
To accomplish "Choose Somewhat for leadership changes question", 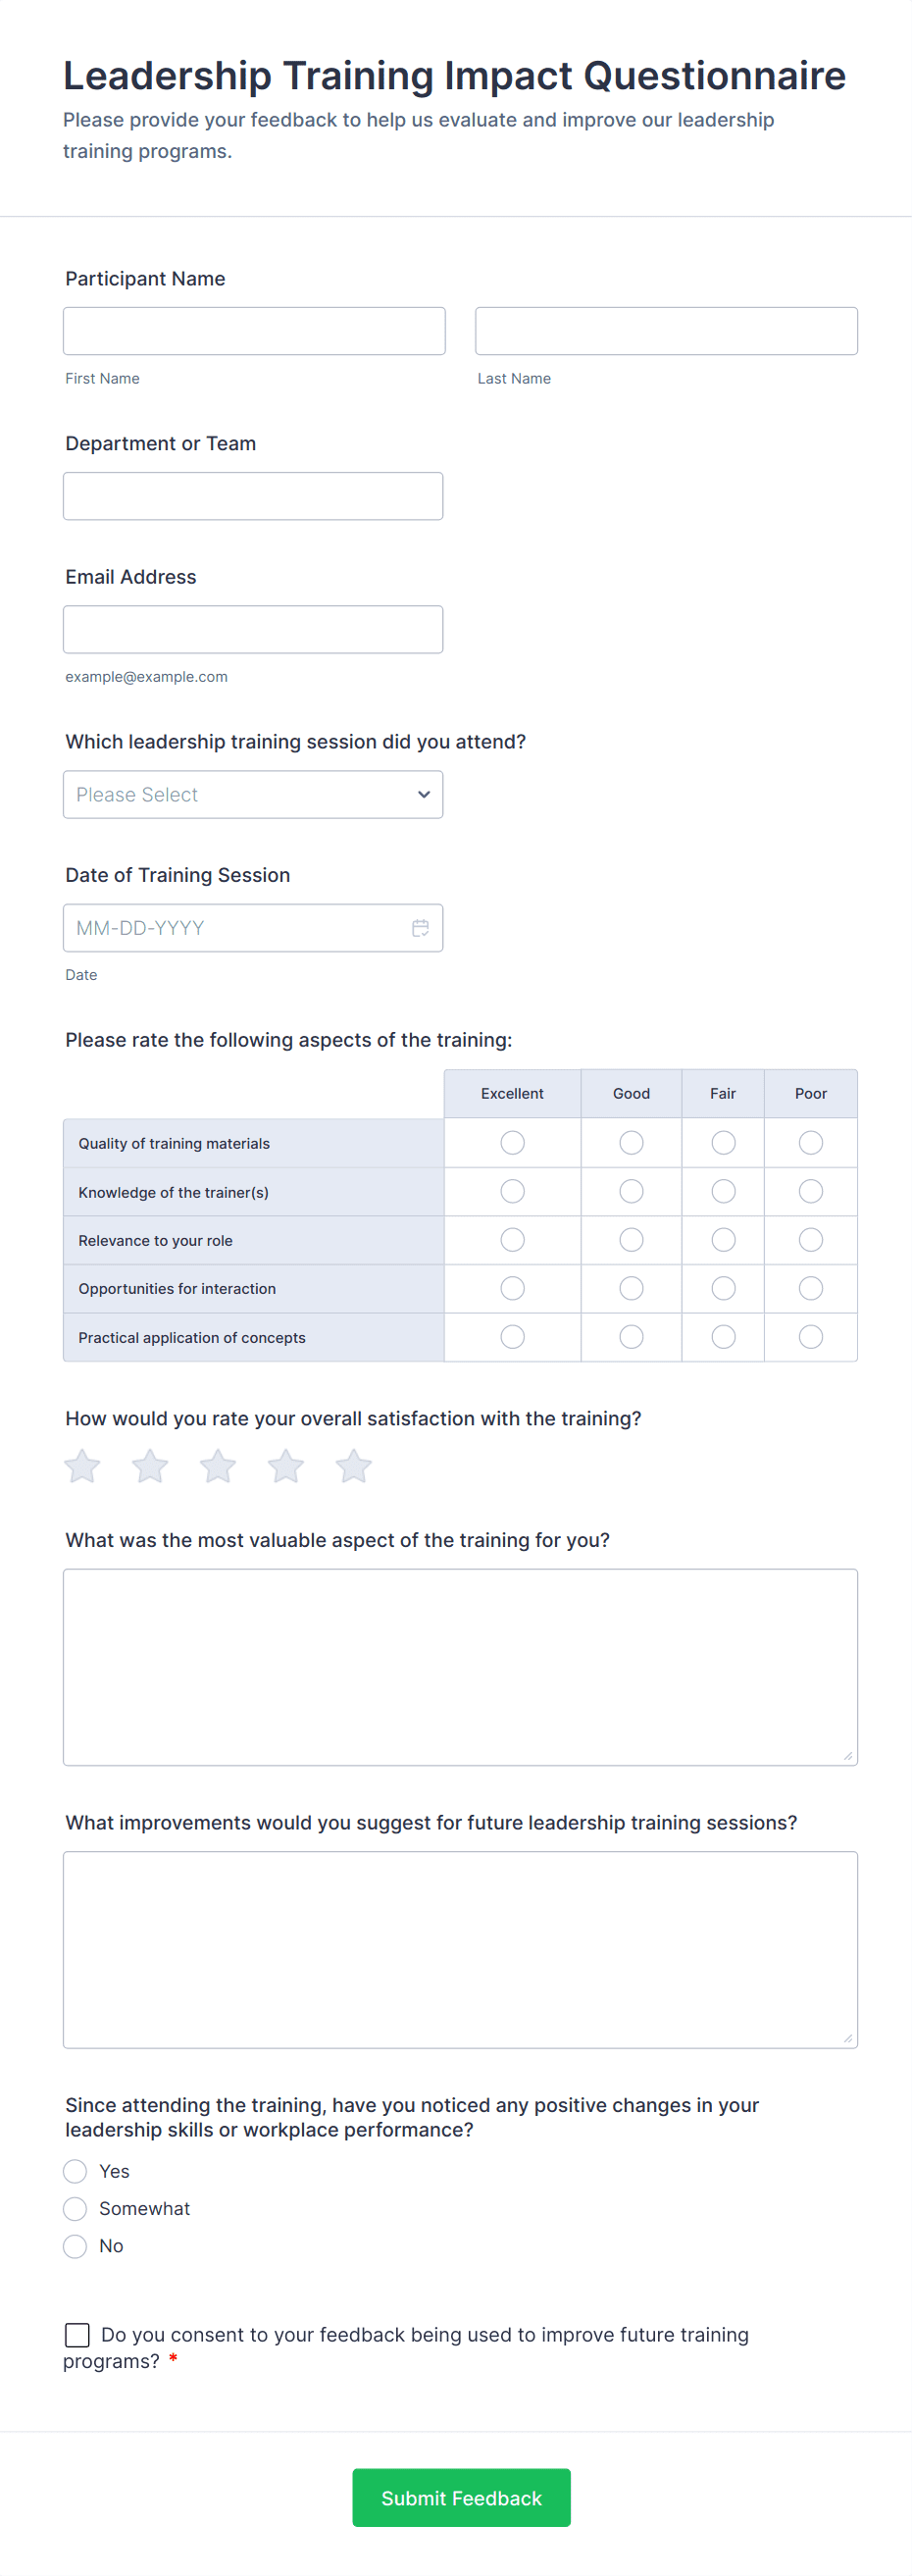I will click(x=75, y=2209).
